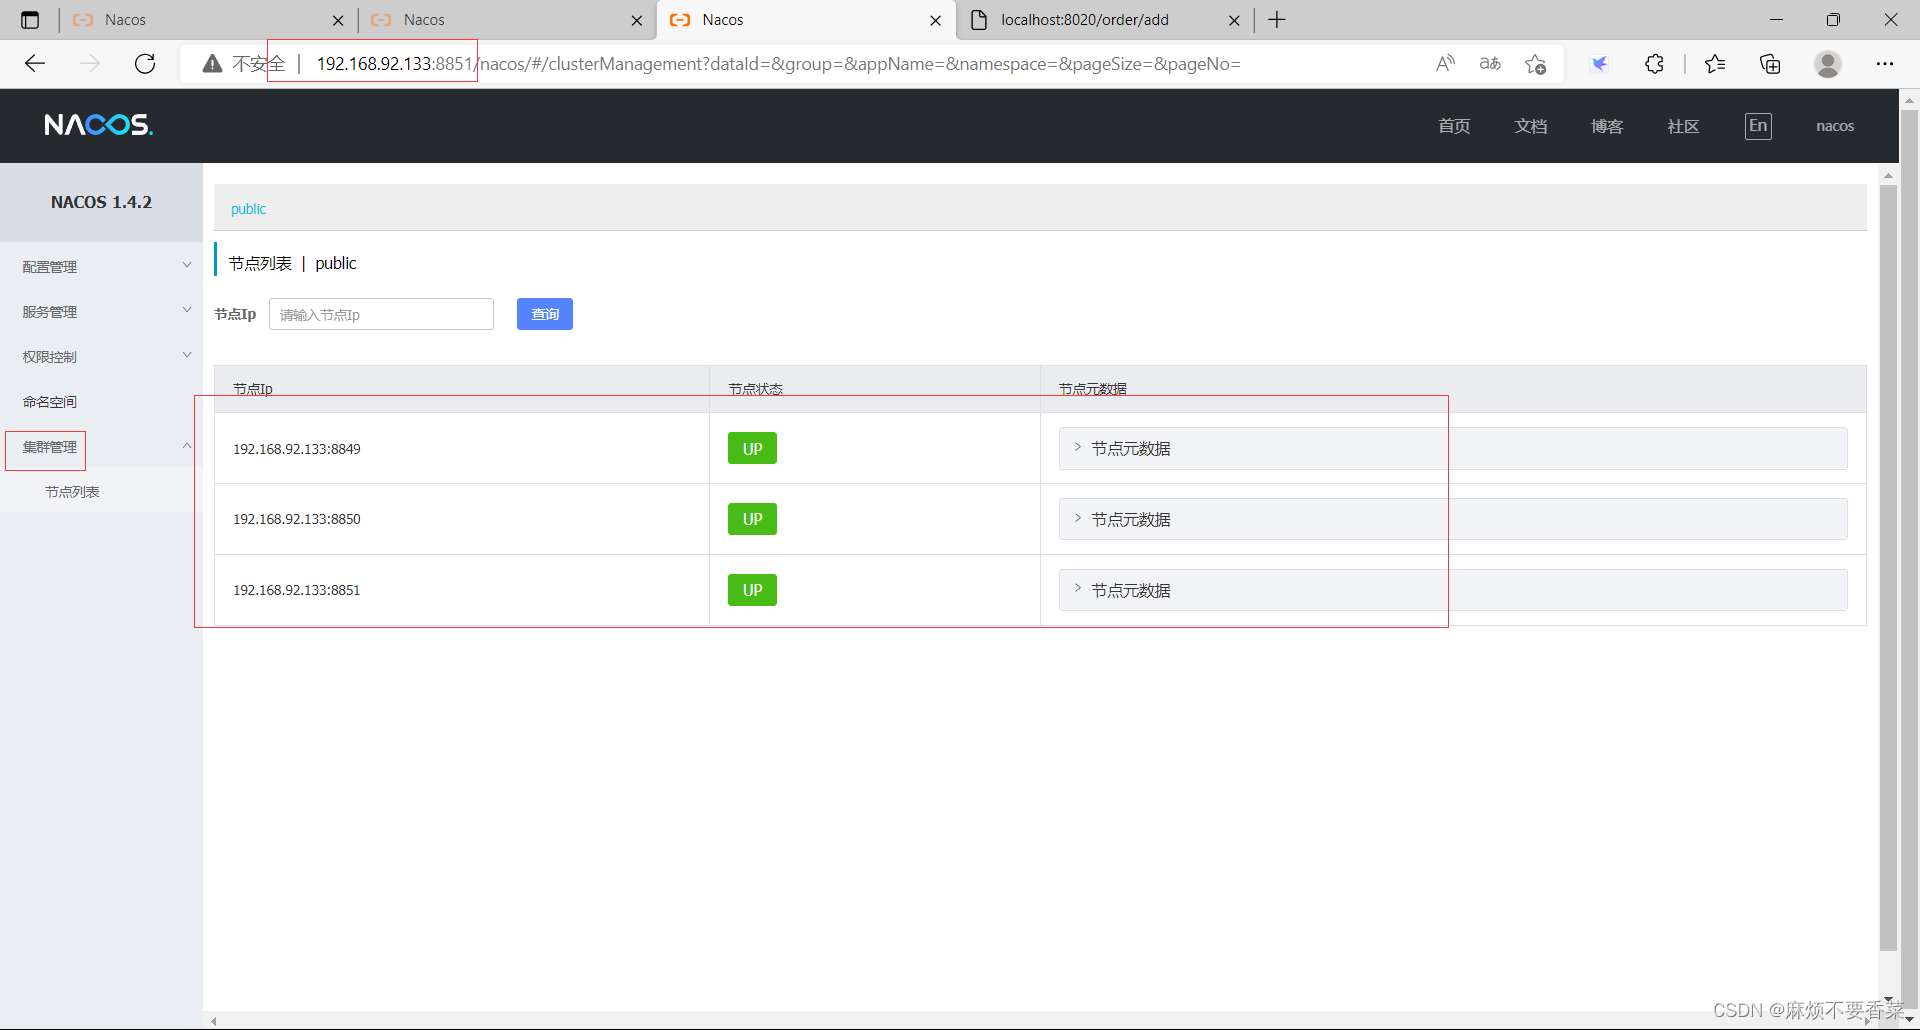Click the UP status for 192.168.92.133:8851
1920x1030 pixels.
(x=752, y=590)
